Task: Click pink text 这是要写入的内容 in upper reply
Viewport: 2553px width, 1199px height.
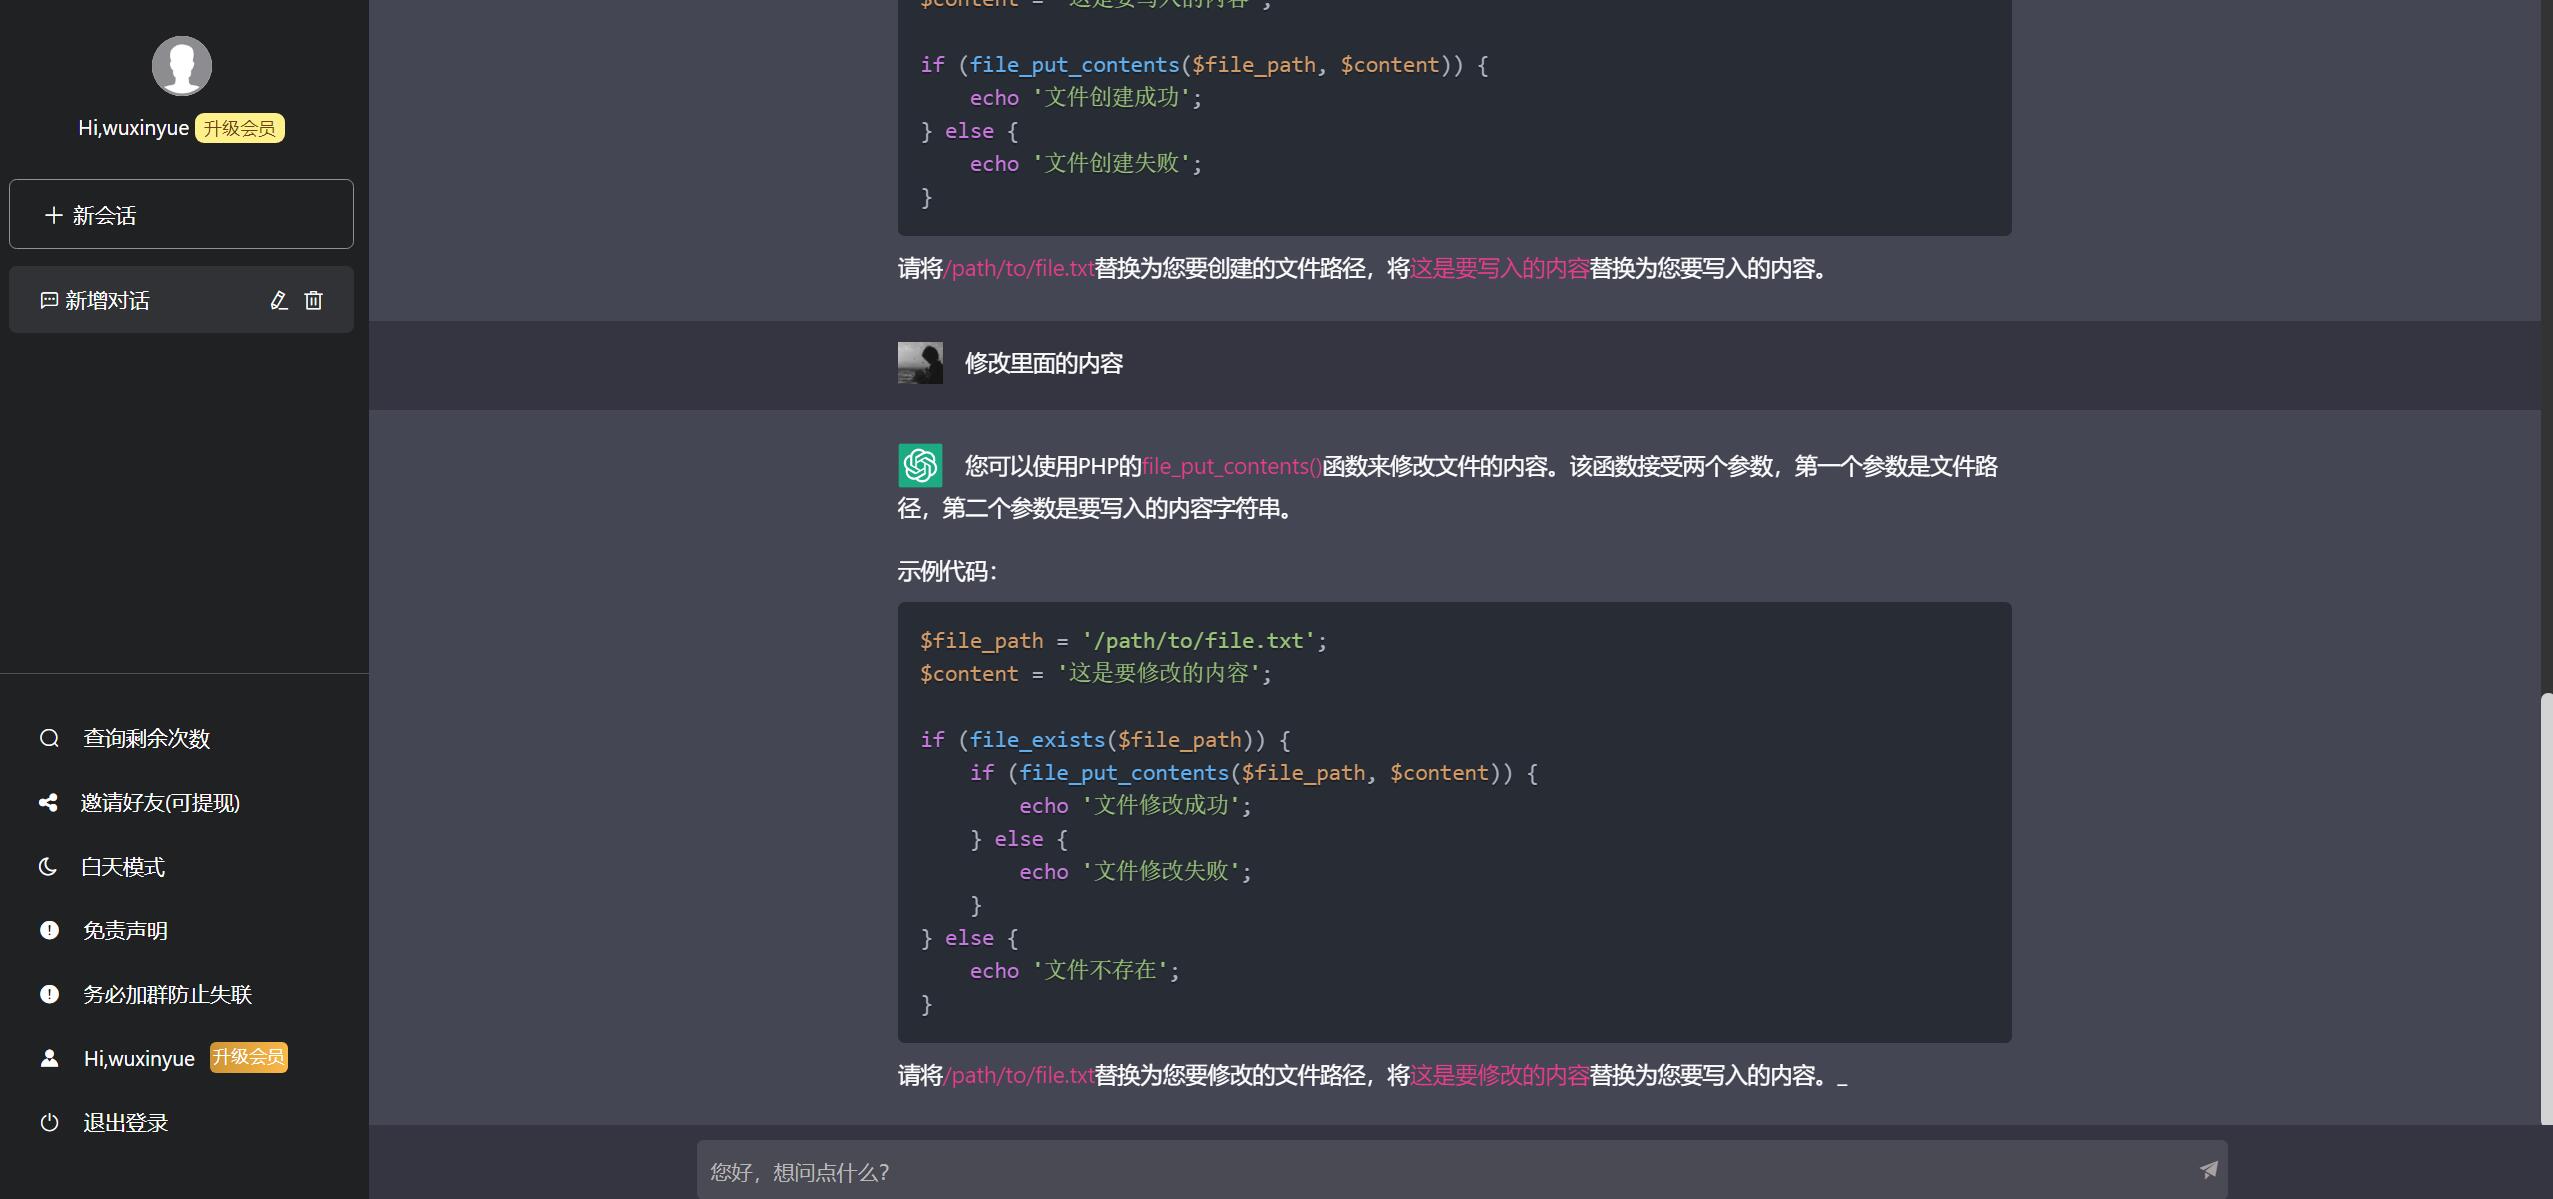Action: (x=1500, y=268)
